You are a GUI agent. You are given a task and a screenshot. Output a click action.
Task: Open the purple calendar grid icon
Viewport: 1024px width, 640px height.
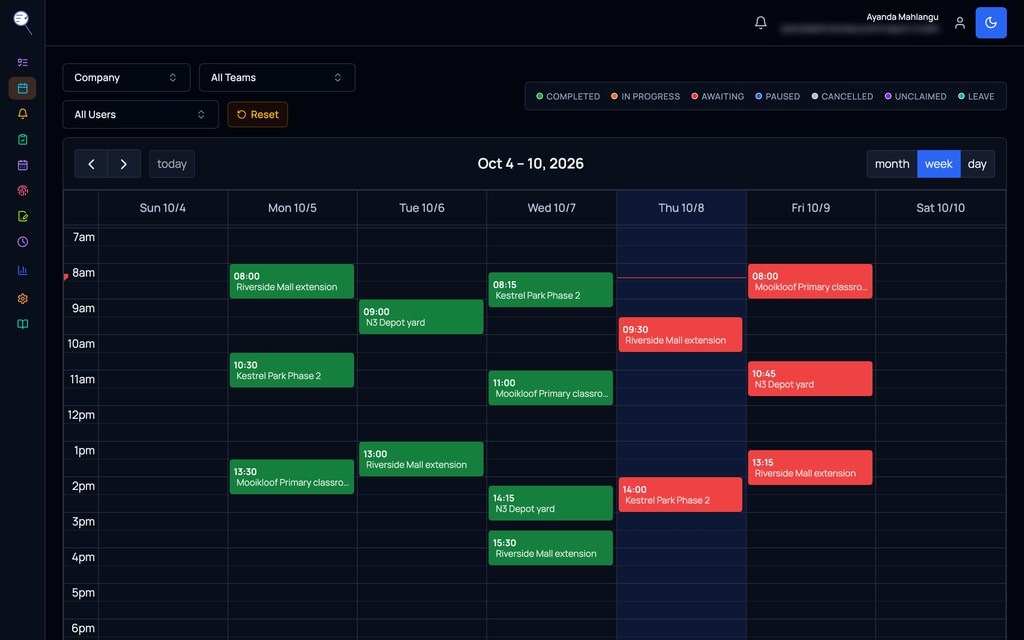[23, 165]
